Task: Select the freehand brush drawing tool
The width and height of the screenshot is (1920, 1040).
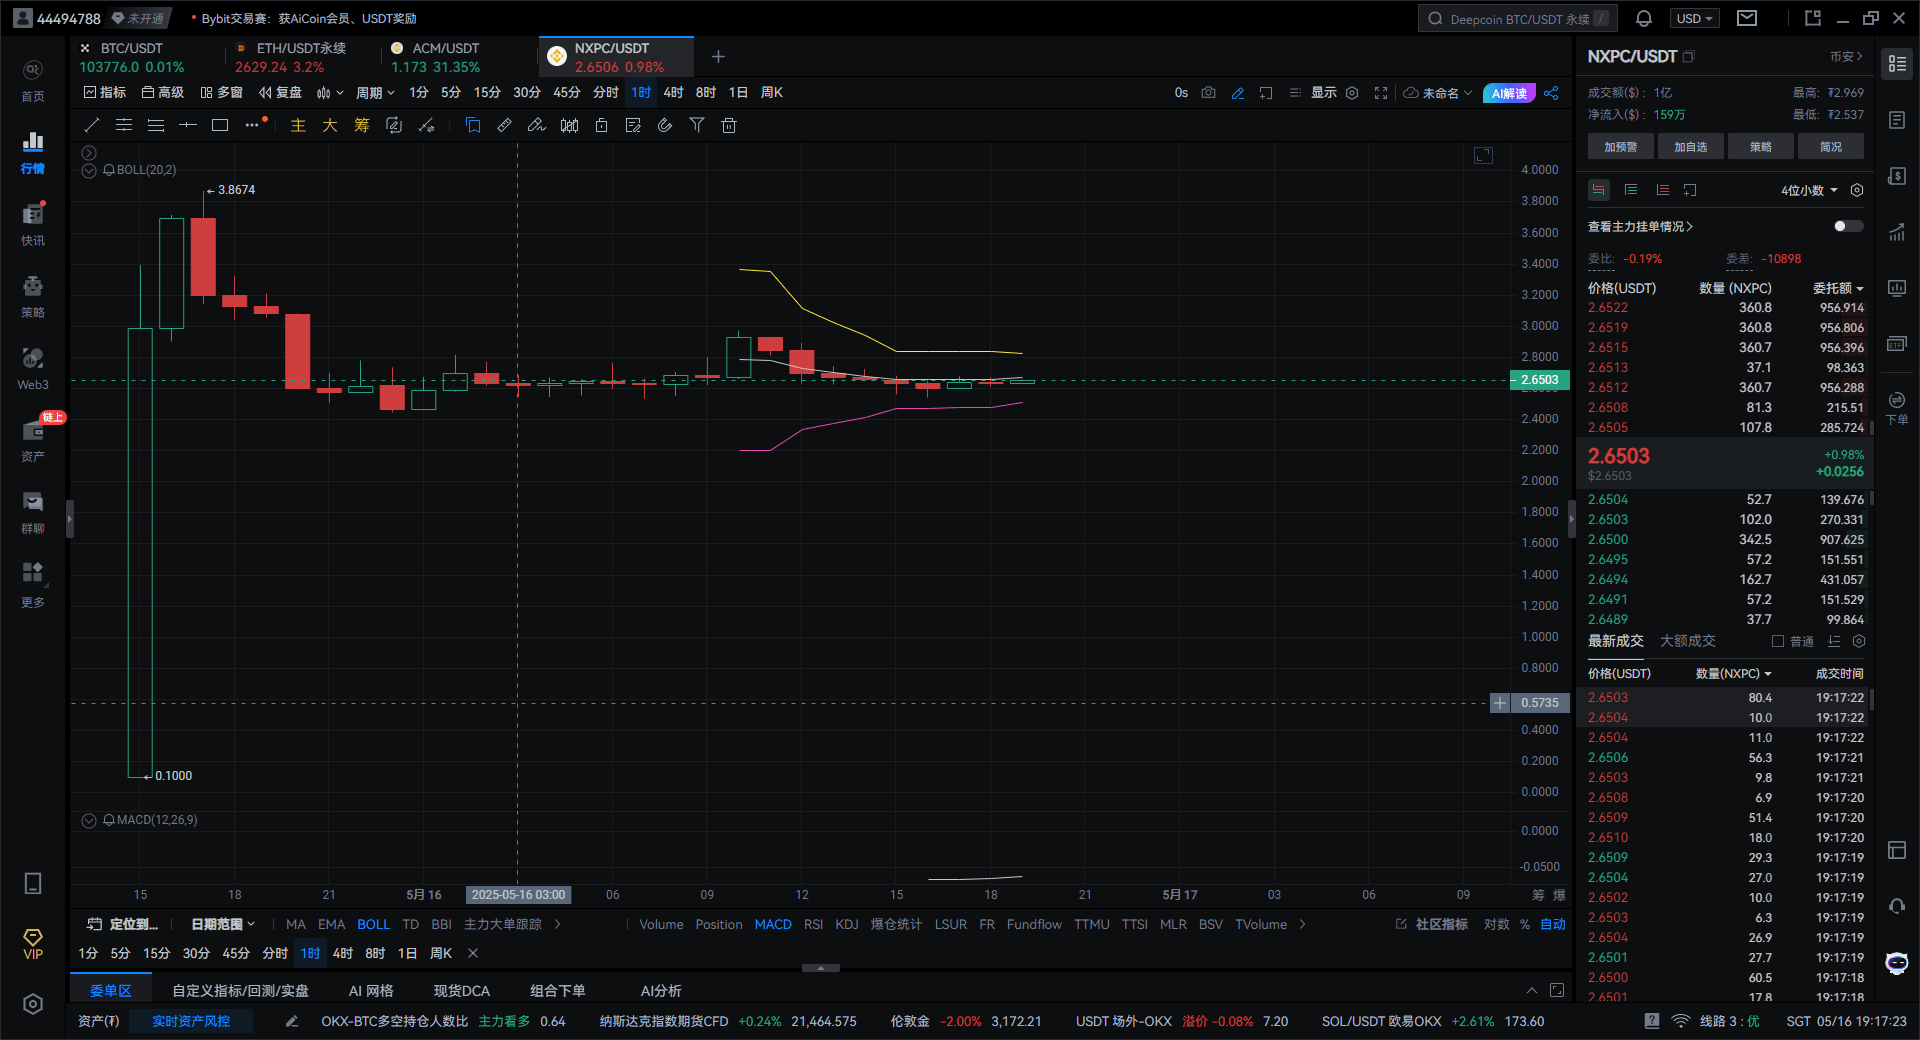Action: (x=537, y=125)
